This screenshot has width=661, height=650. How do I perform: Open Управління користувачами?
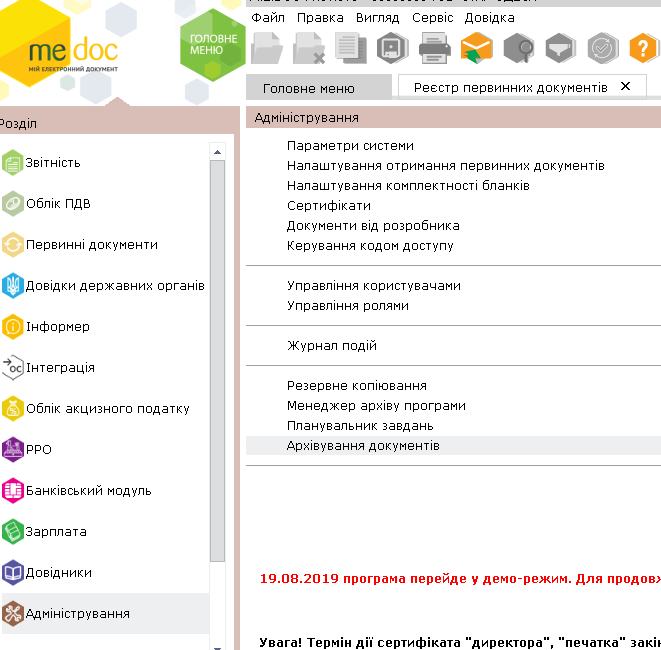click(x=374, y=286)
